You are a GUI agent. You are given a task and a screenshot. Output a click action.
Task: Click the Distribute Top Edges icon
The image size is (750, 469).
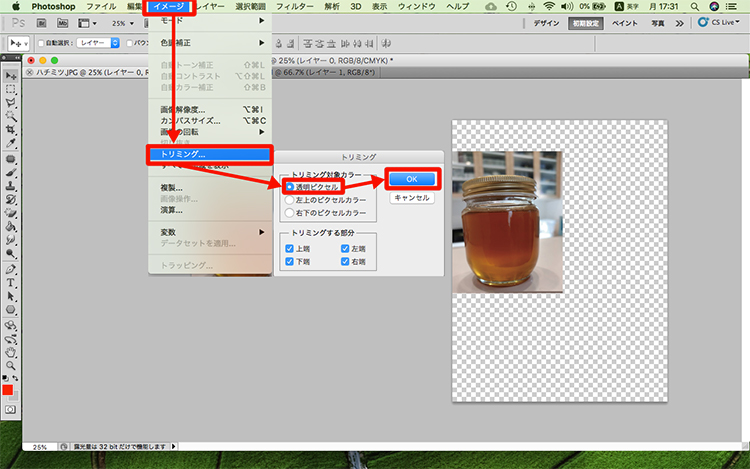(308, 44)
